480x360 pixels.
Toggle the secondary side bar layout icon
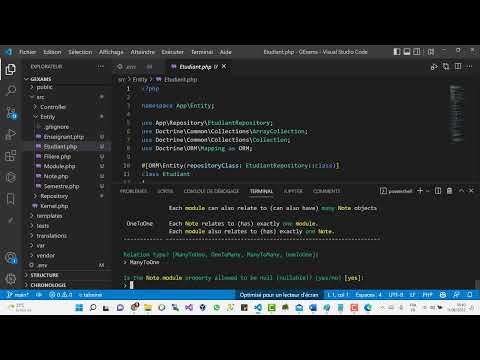click(x=417, y=52)
